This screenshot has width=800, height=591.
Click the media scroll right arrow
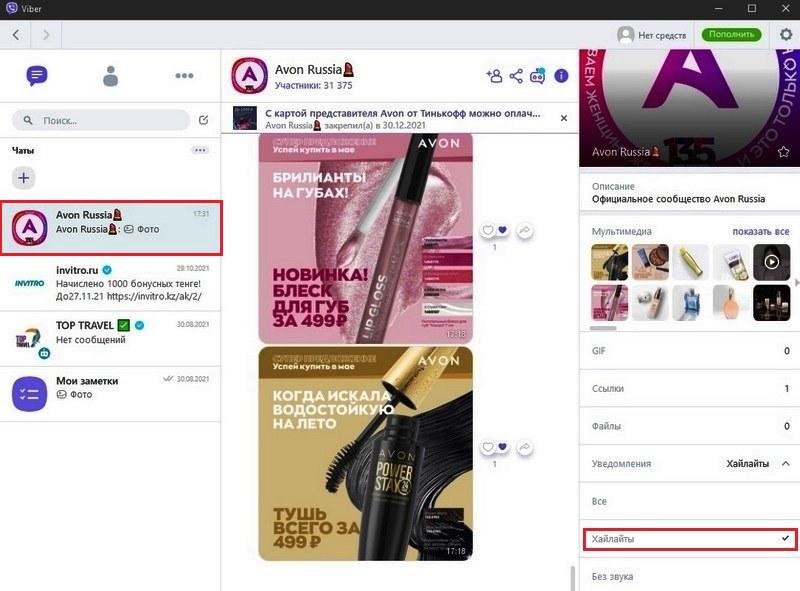(796, 282)
